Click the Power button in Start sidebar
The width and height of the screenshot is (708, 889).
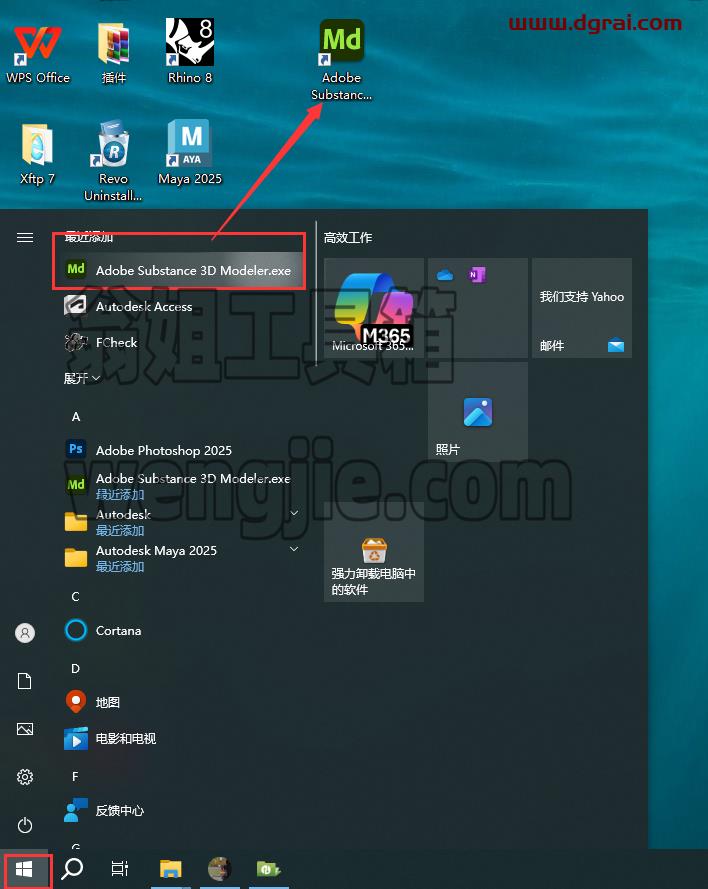[25, 825]
